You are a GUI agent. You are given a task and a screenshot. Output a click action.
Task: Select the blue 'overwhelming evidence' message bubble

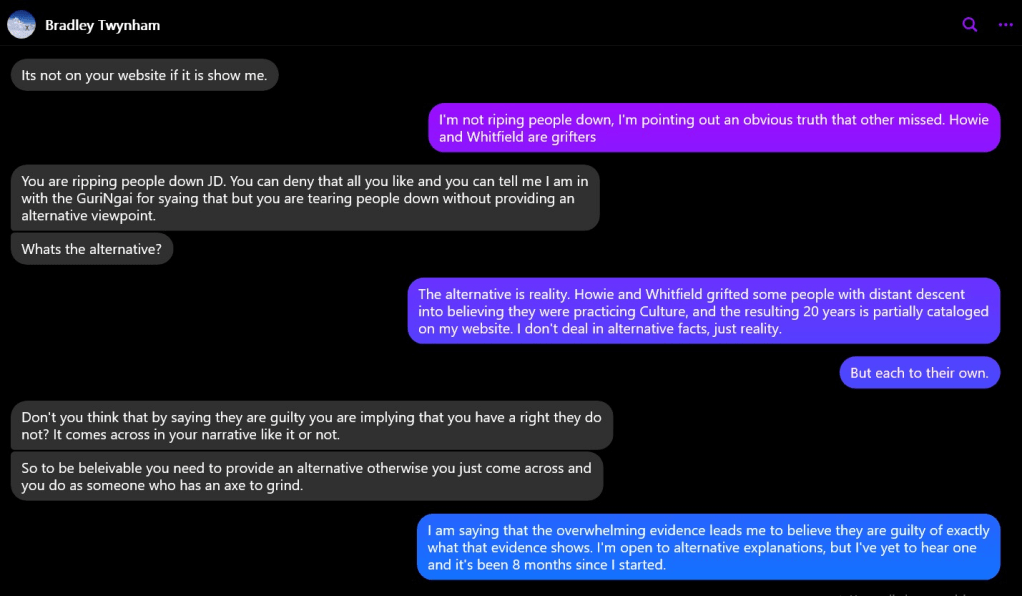(x=708, y=547)
